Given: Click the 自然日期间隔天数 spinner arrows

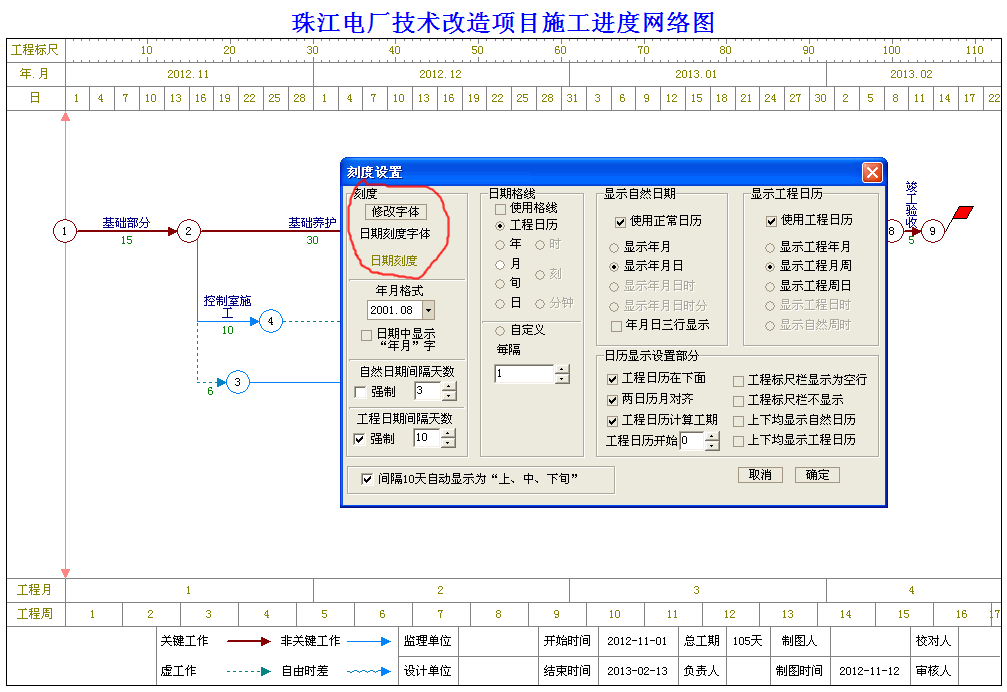Looking at the screenshot, I should (449, 390).
